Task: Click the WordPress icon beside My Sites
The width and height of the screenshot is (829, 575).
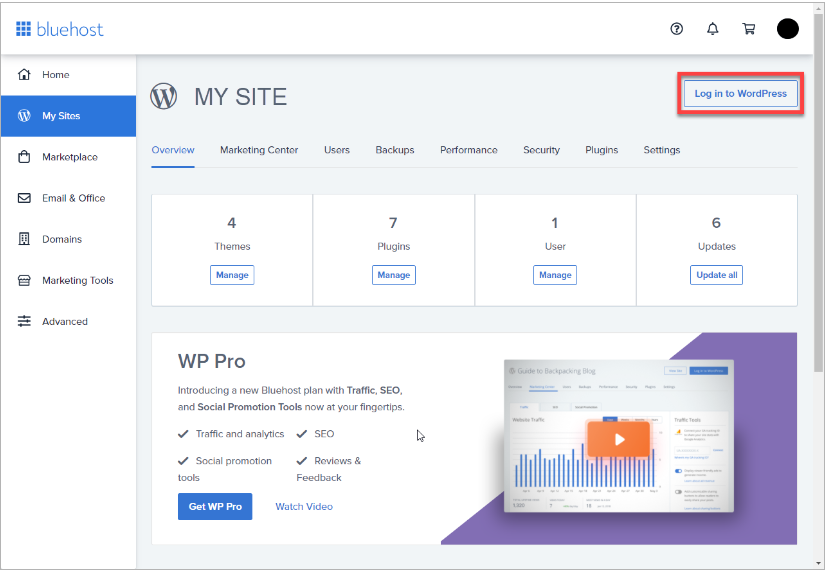Action: (24, 116)
